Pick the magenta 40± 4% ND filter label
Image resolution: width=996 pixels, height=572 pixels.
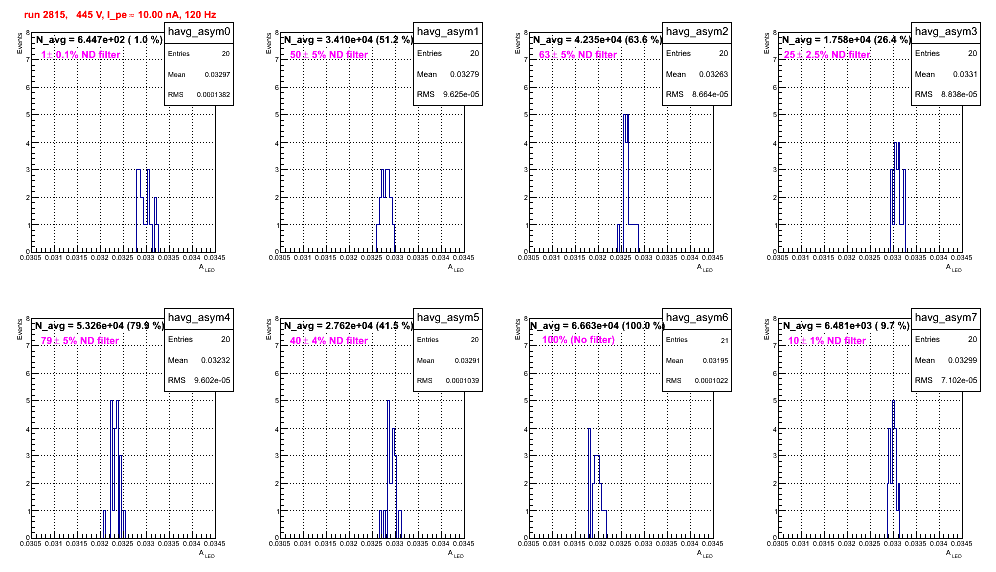329,341
